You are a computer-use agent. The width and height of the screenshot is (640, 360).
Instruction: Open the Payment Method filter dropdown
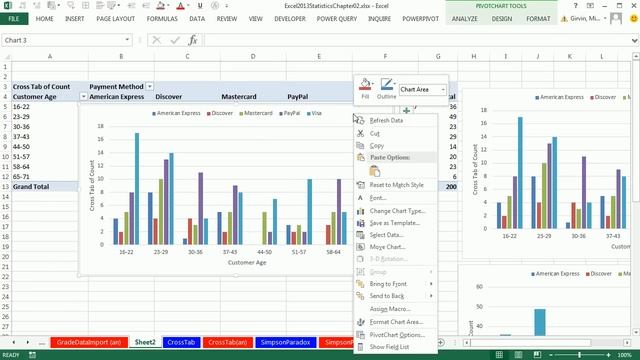click(149, 87)
